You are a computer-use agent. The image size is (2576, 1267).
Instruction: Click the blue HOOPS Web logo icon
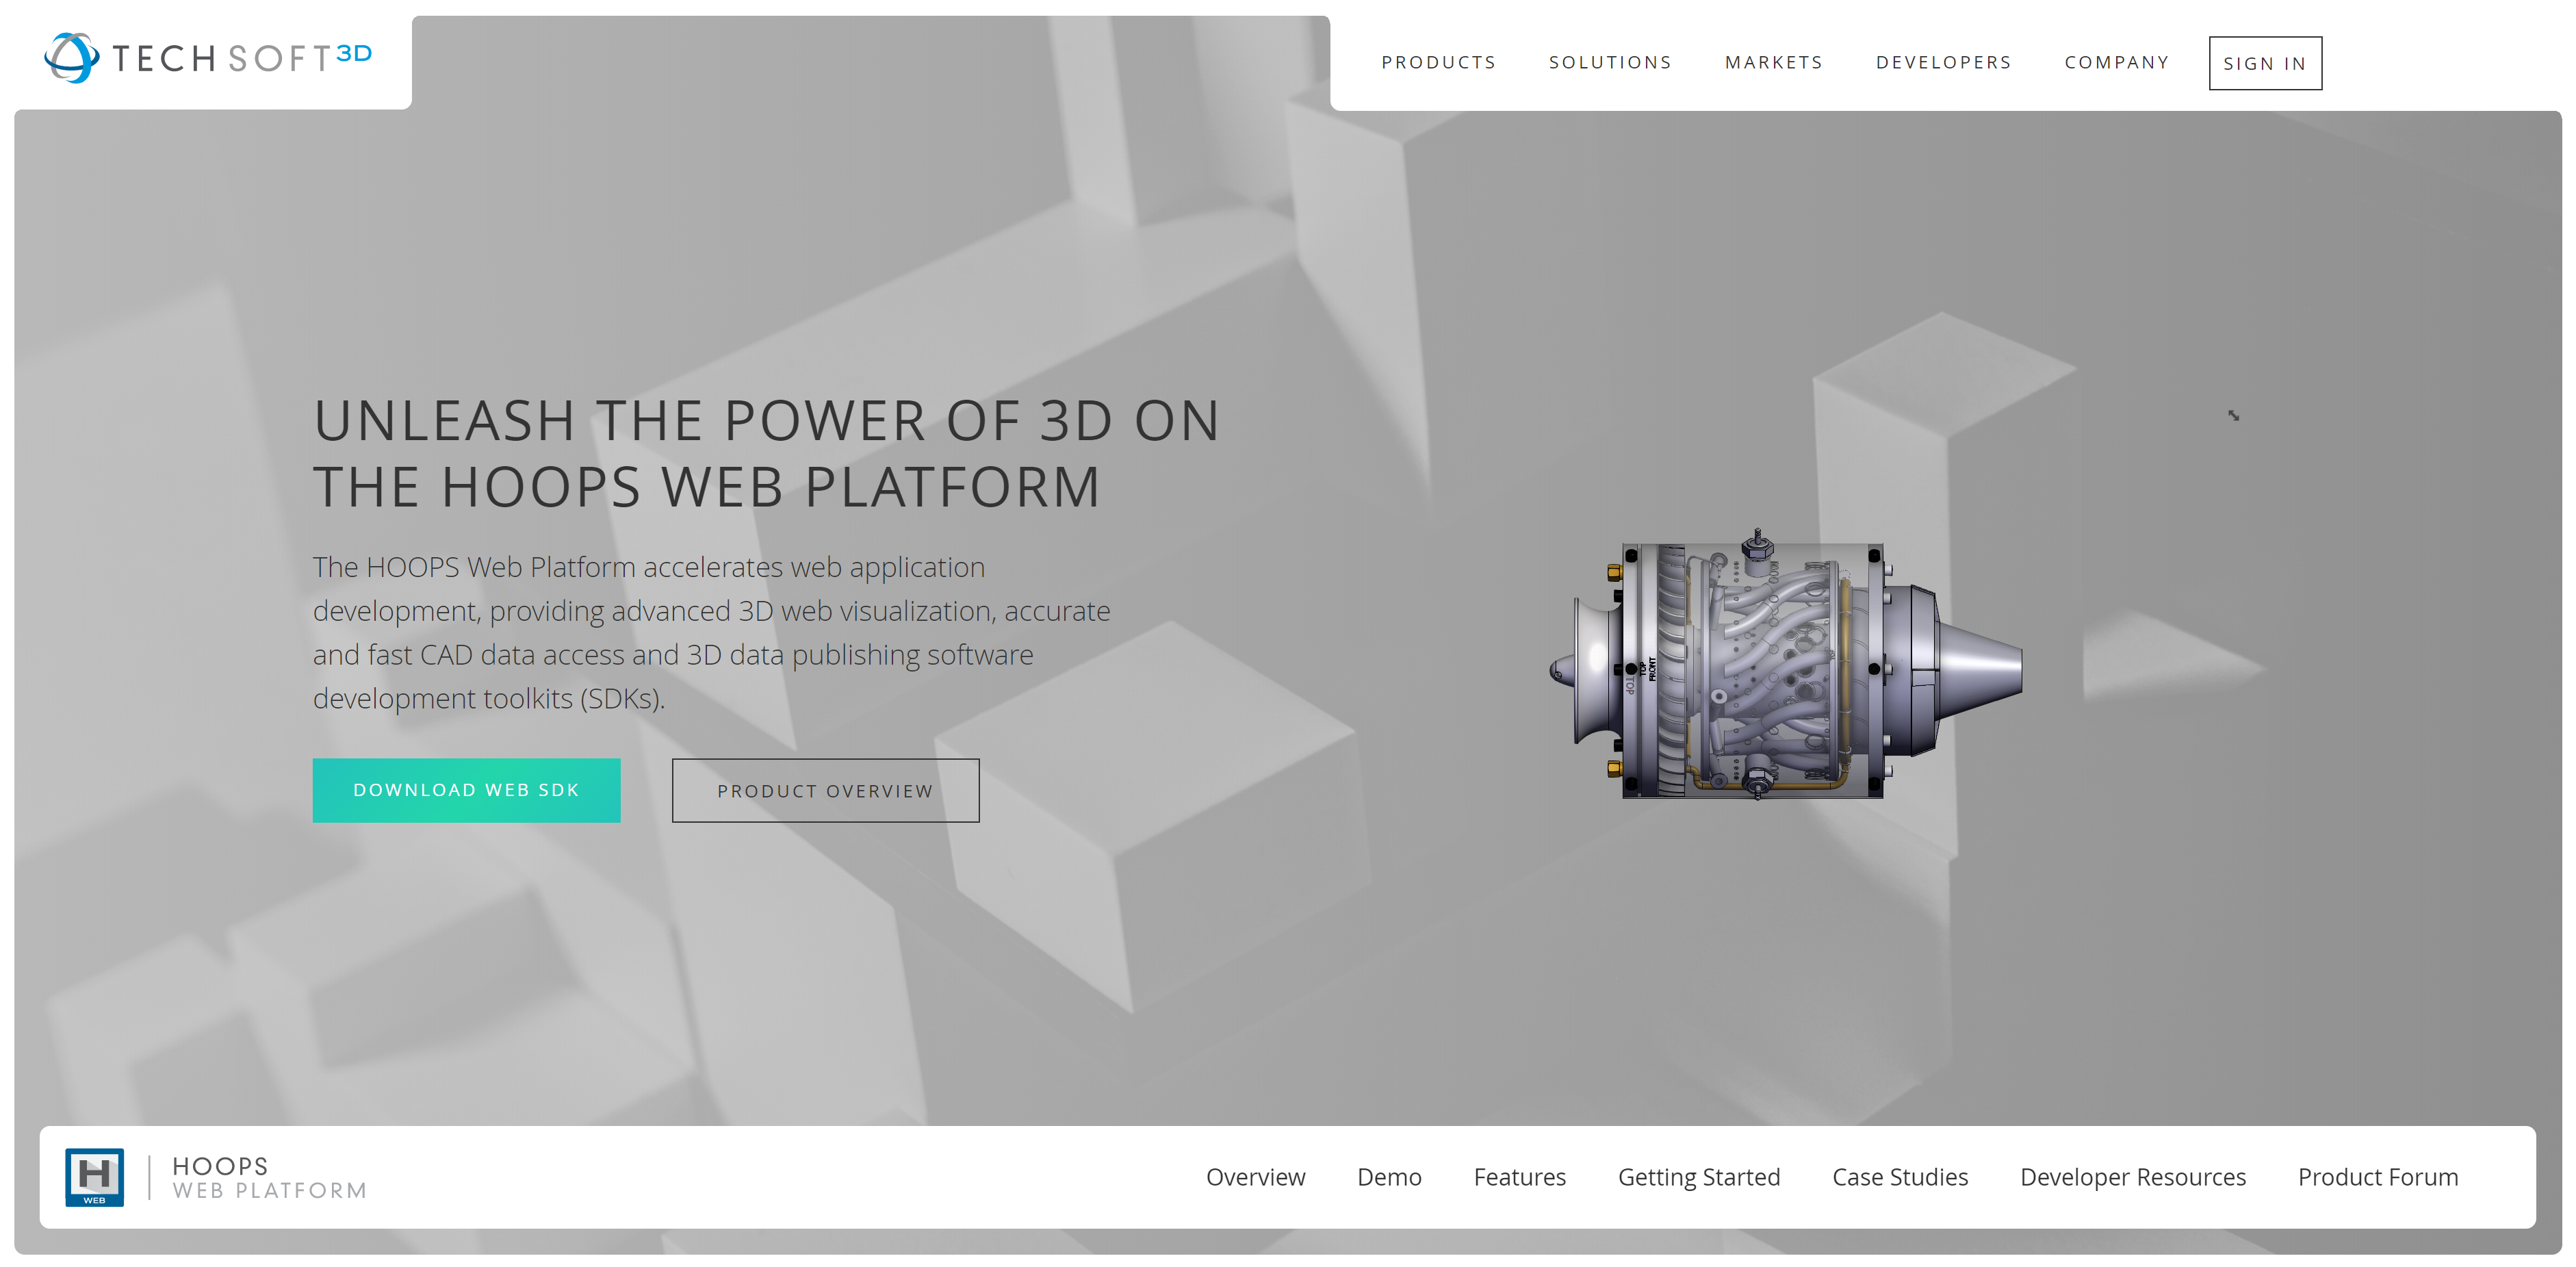pos(94,1177)
